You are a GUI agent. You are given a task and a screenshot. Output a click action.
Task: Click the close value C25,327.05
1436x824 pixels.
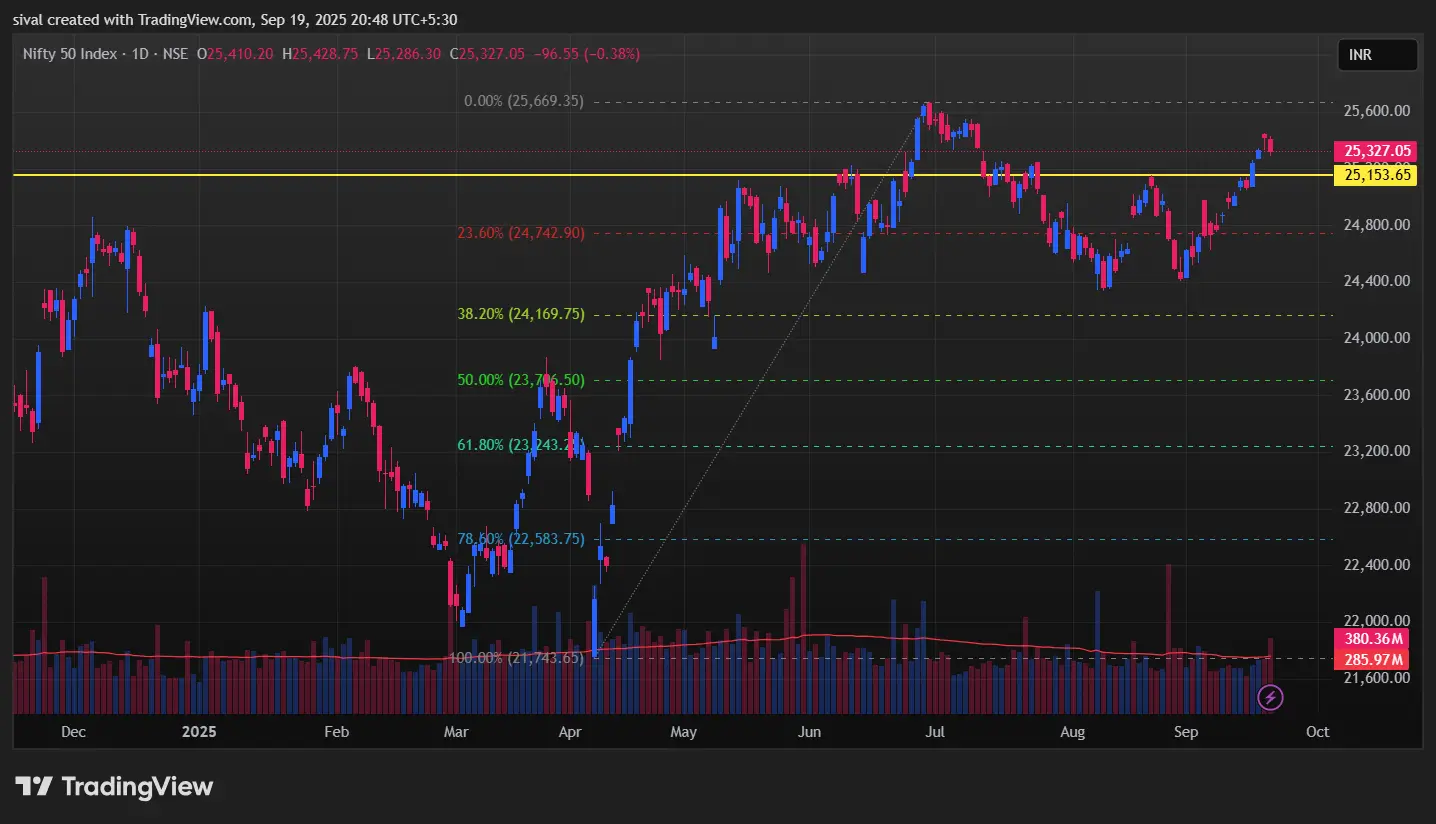[487, 53]
